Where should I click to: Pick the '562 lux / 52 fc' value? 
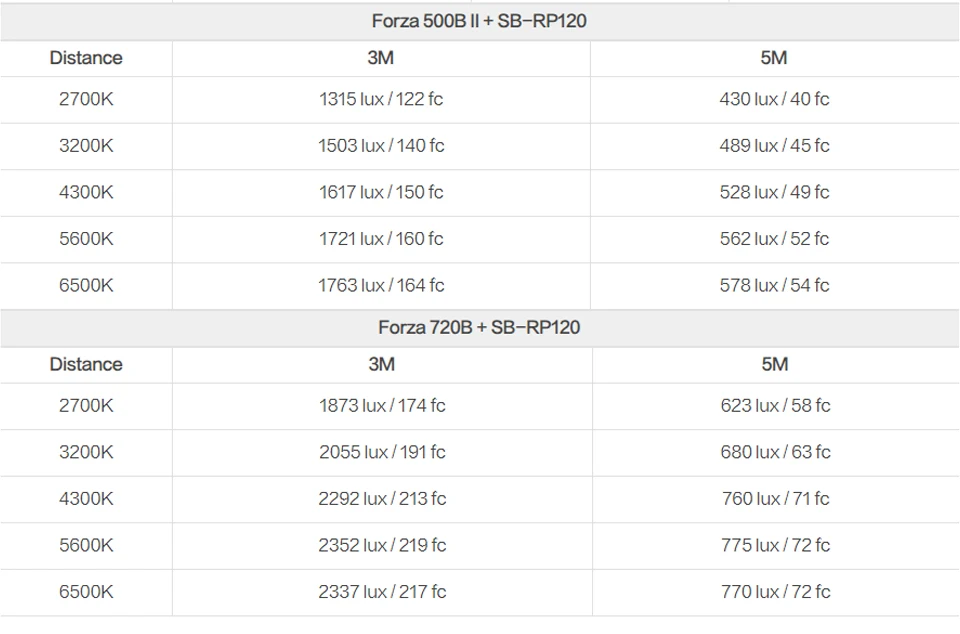tap(774, 239)
